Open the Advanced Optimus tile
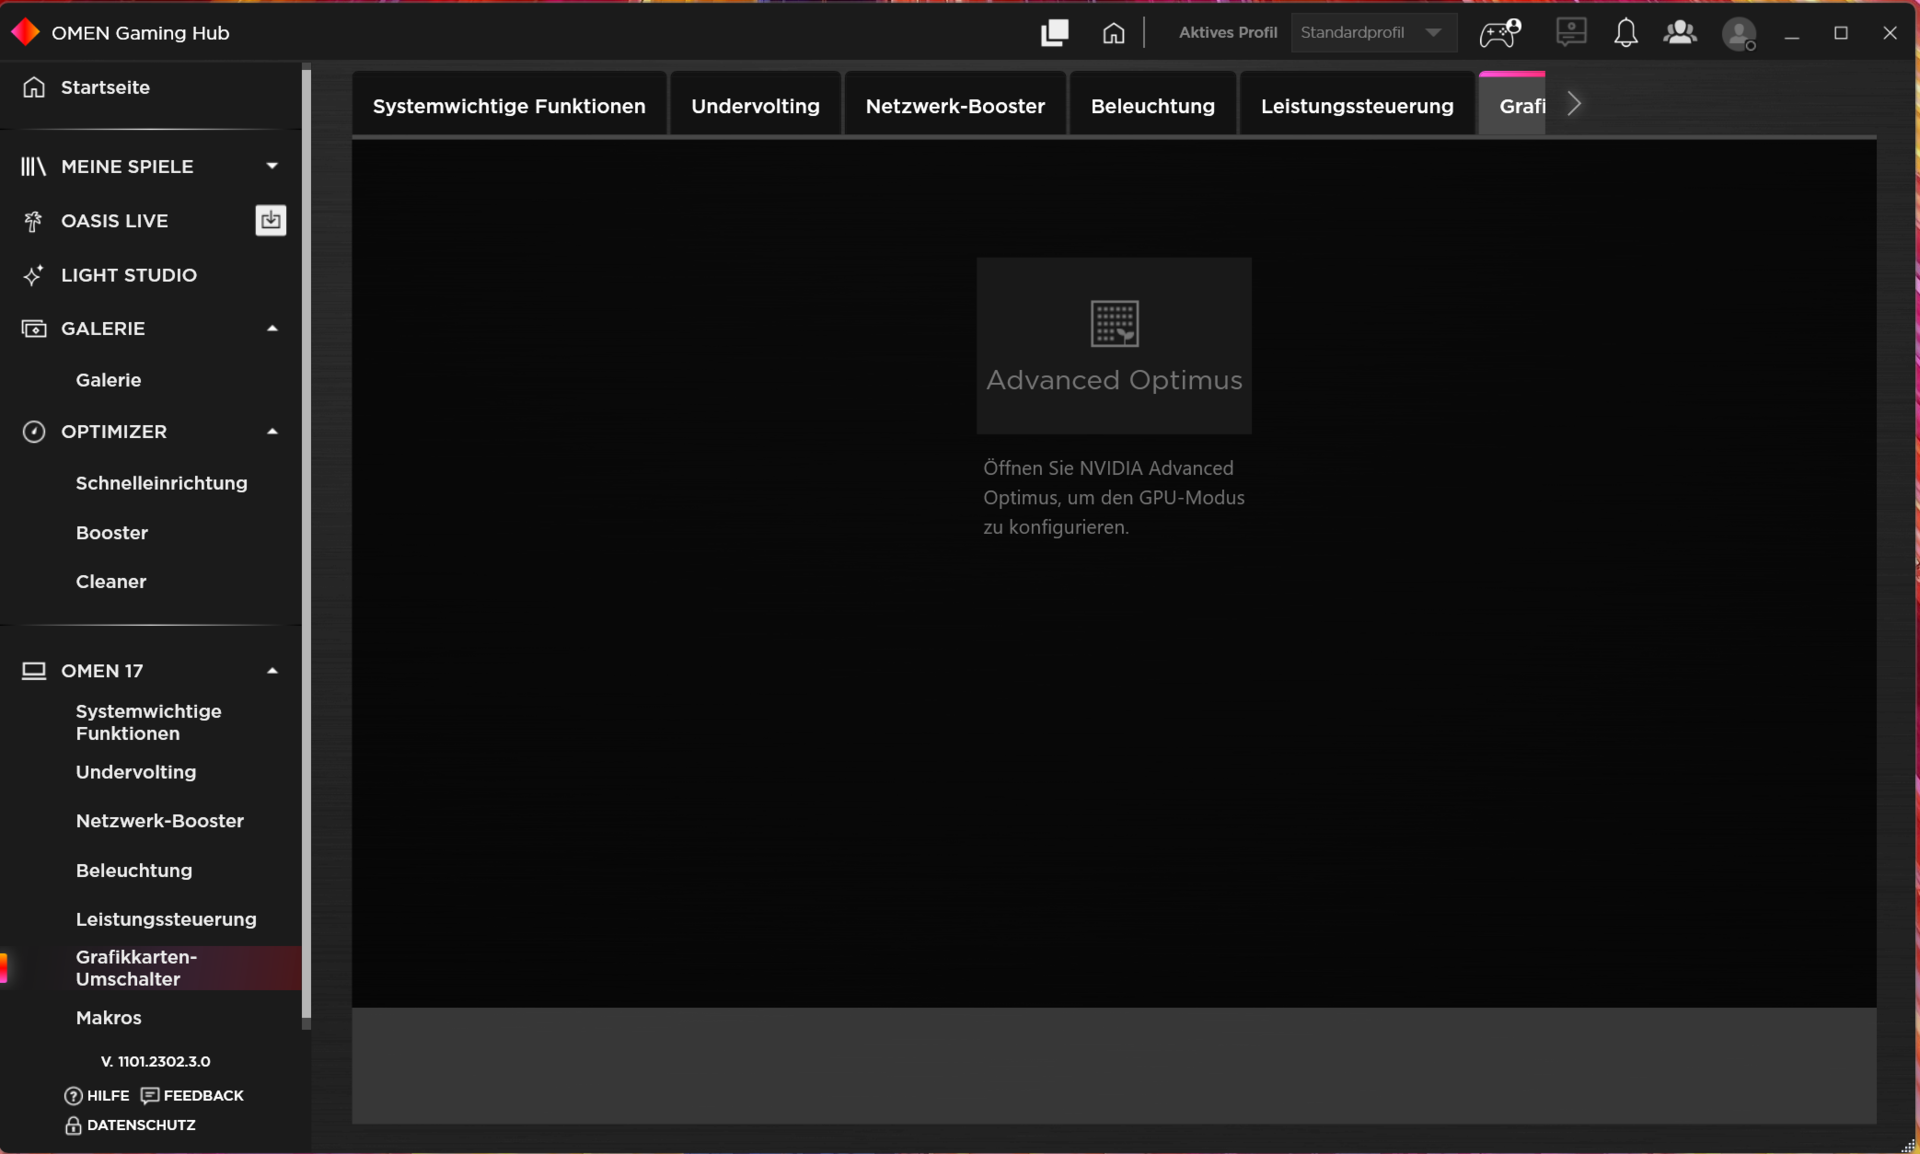The height and width of the screenshot is (1154, 1920). (1113, 345)
